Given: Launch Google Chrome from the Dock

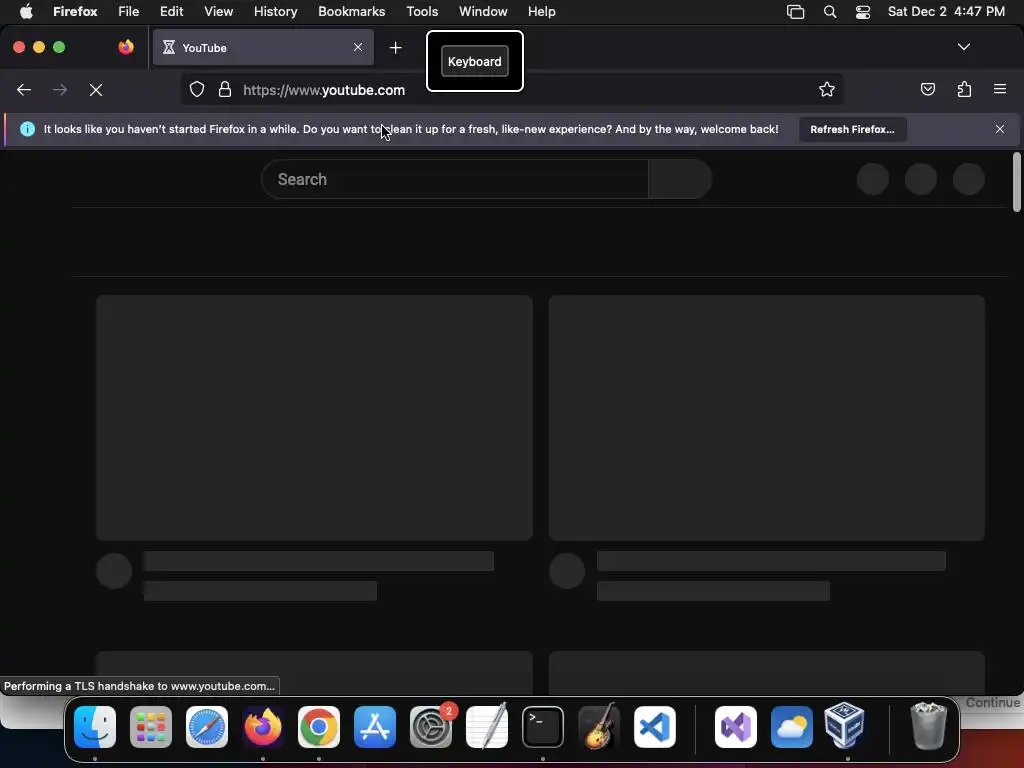Looking at the screenshot, I should pos(319,727).
